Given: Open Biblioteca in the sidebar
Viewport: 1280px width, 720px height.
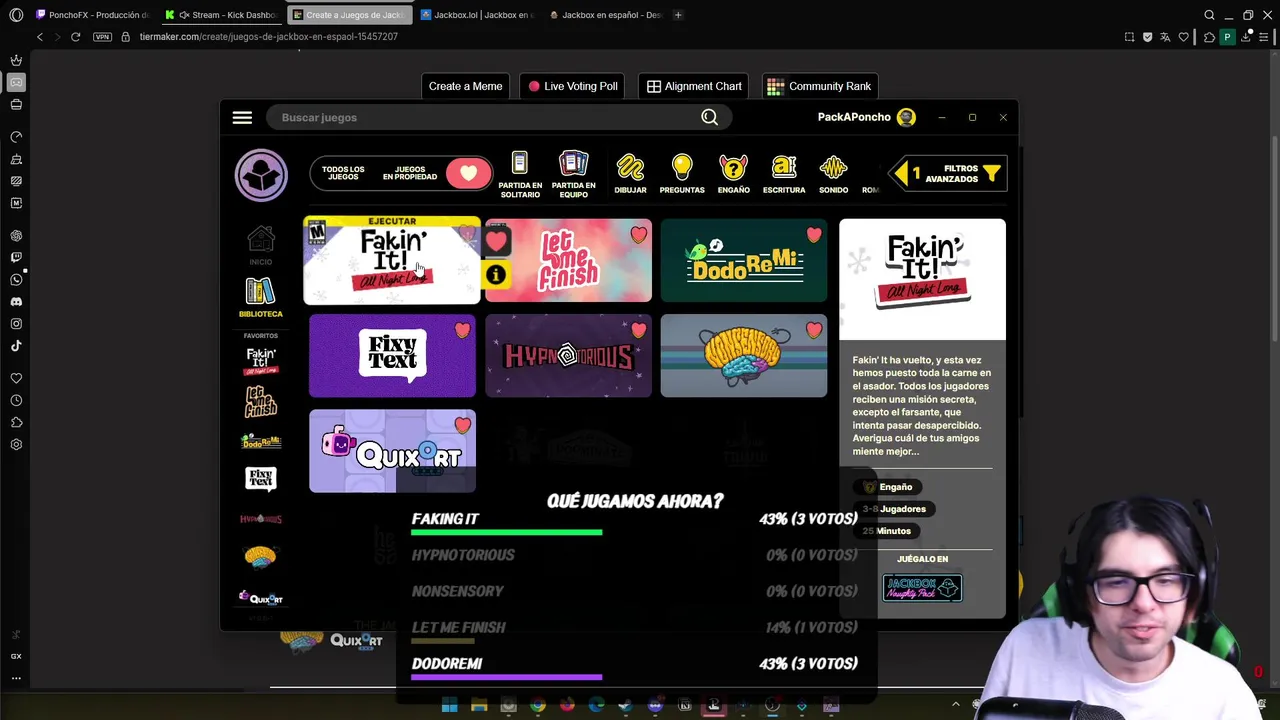Looking at the screenshot, I should point(261,298).
